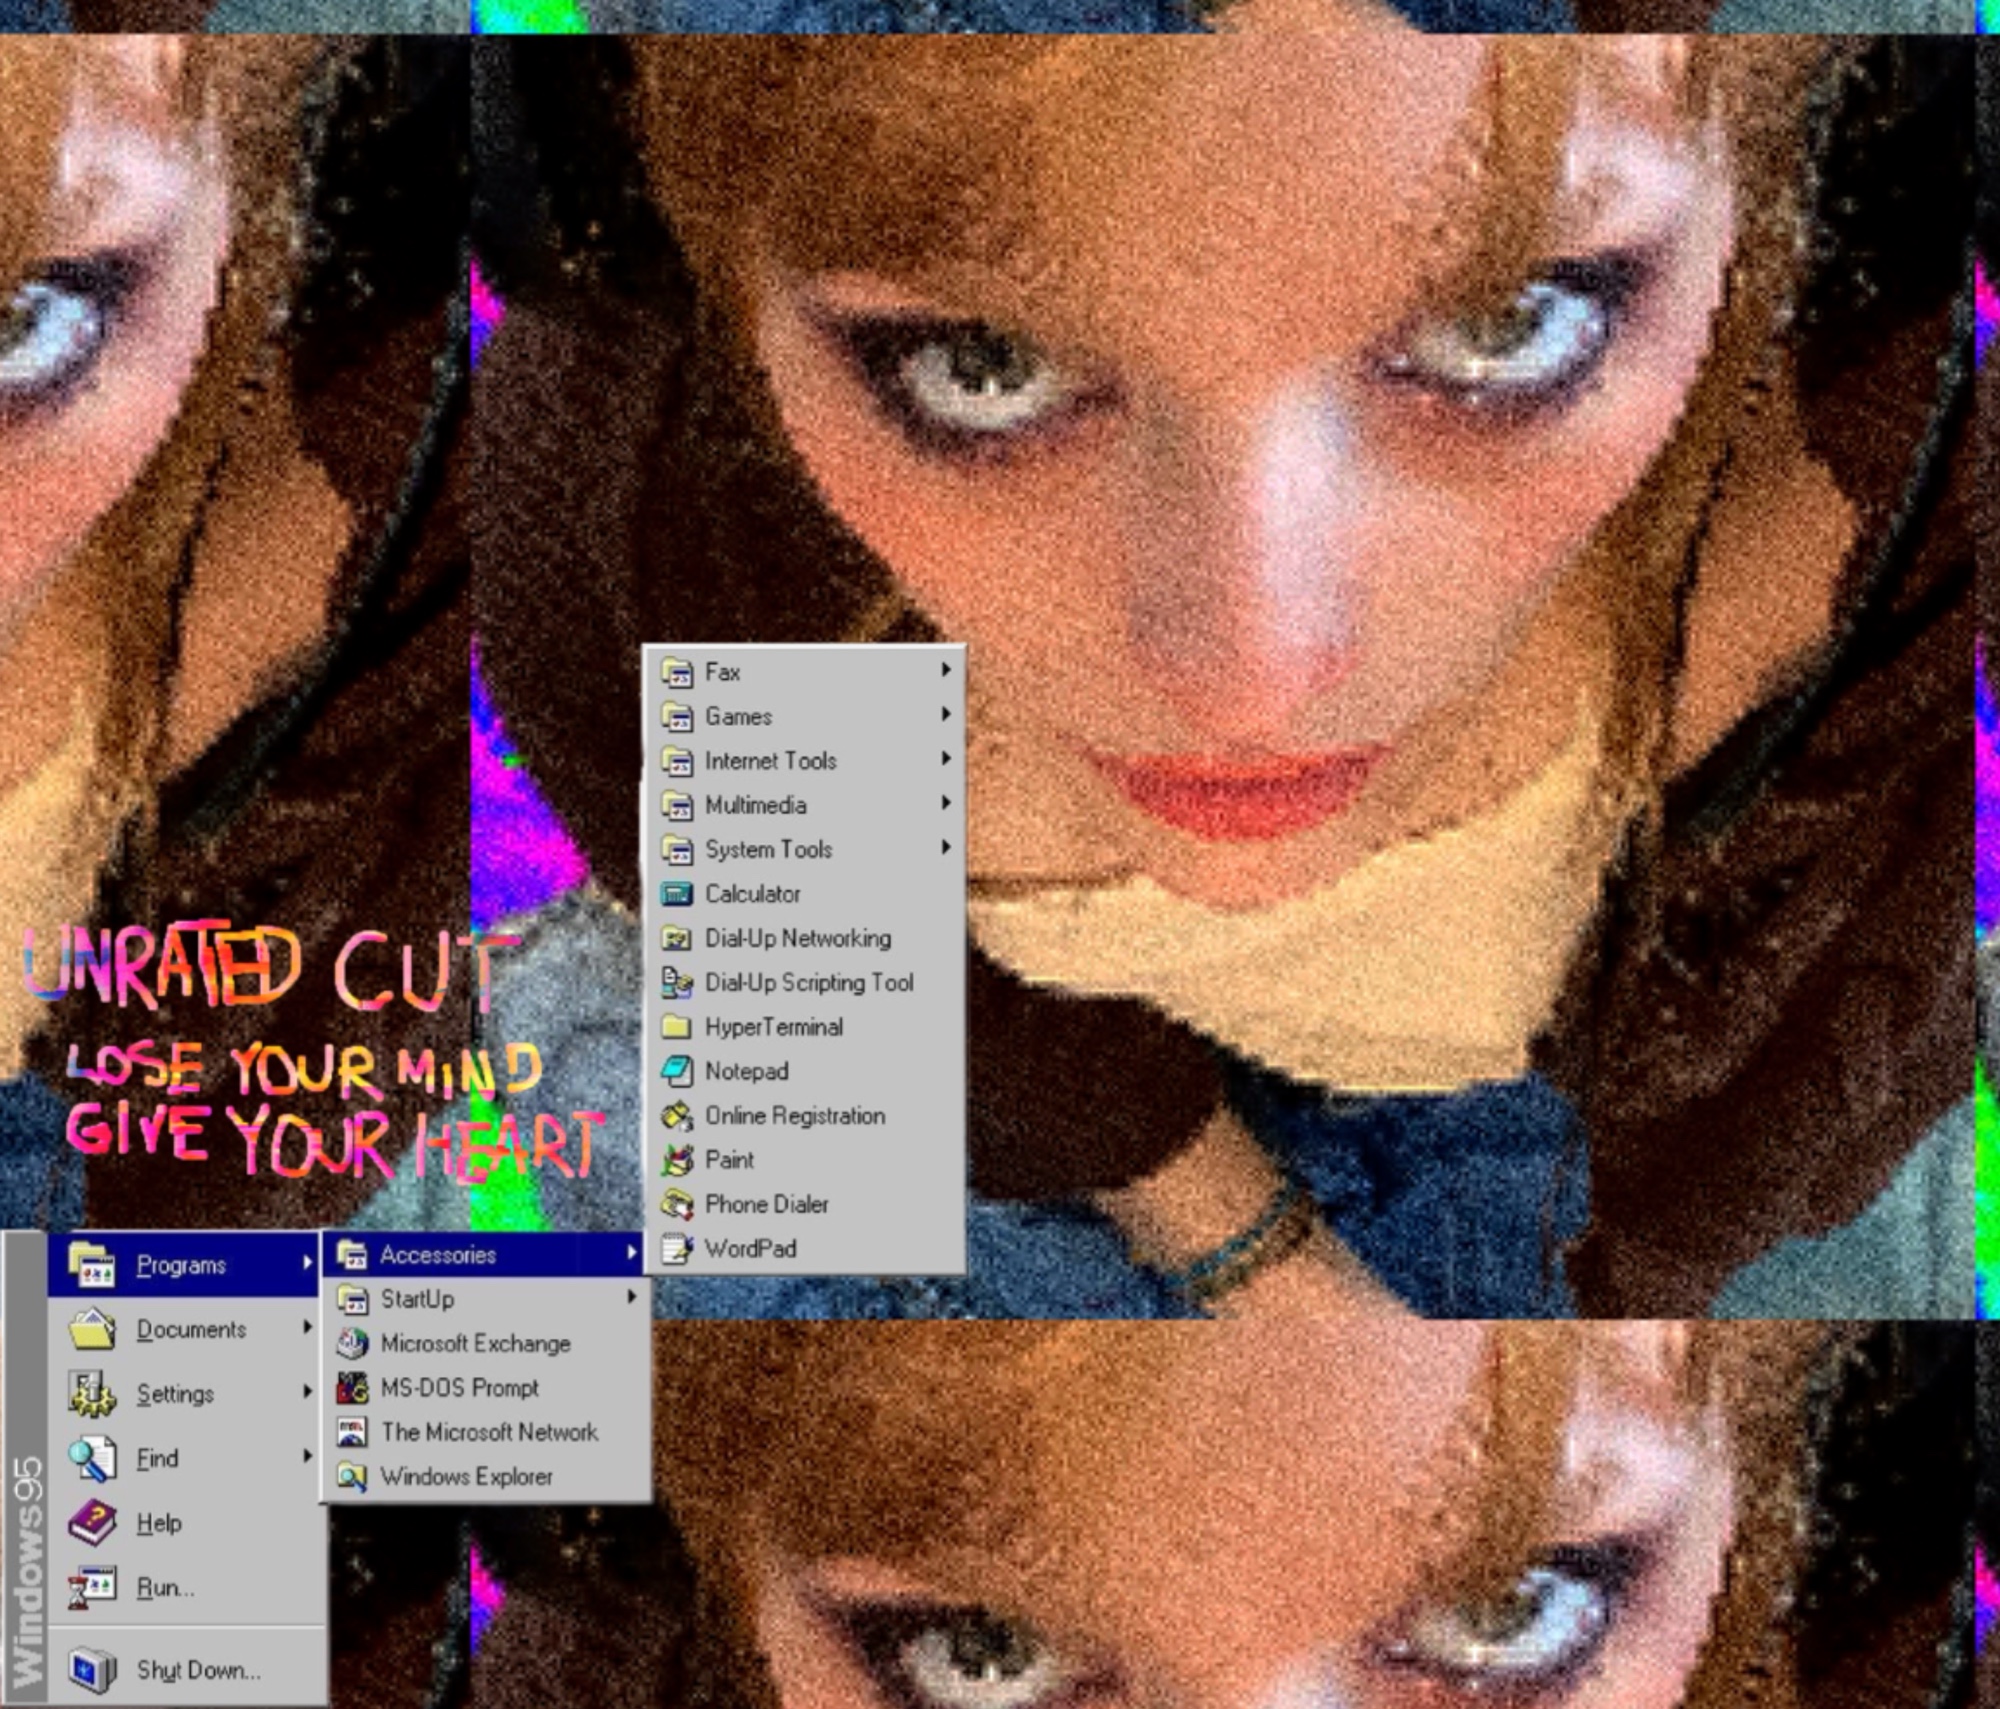The height and width of the screenshot is (1709, 2000).
Task: Expand the System Tools submenu arrow
Action: [945, 848]
